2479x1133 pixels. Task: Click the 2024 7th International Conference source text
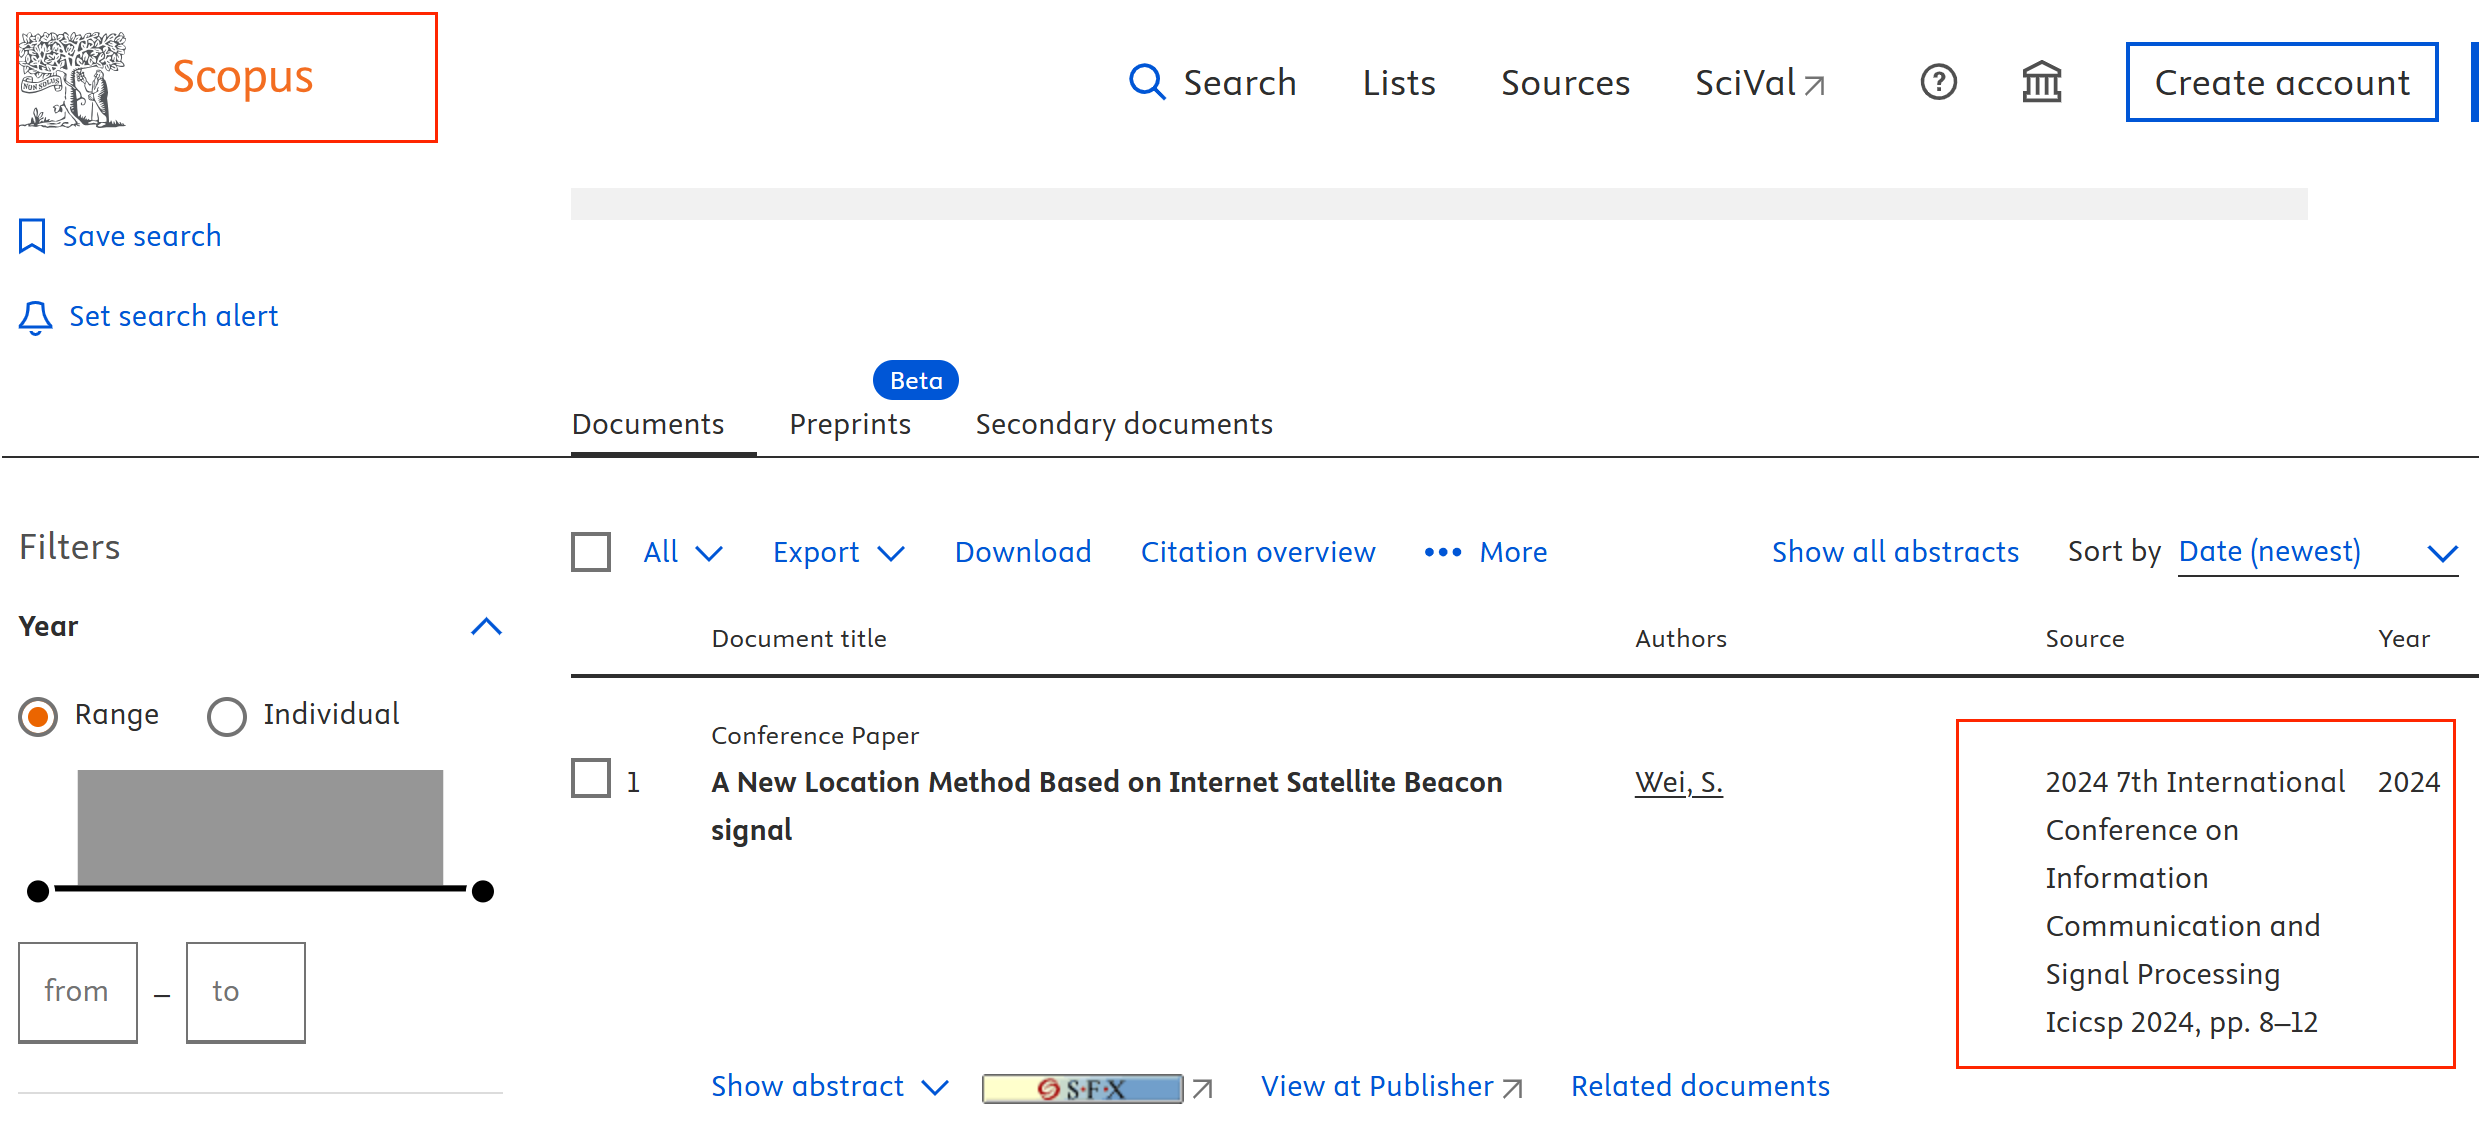coord(2195,902)
